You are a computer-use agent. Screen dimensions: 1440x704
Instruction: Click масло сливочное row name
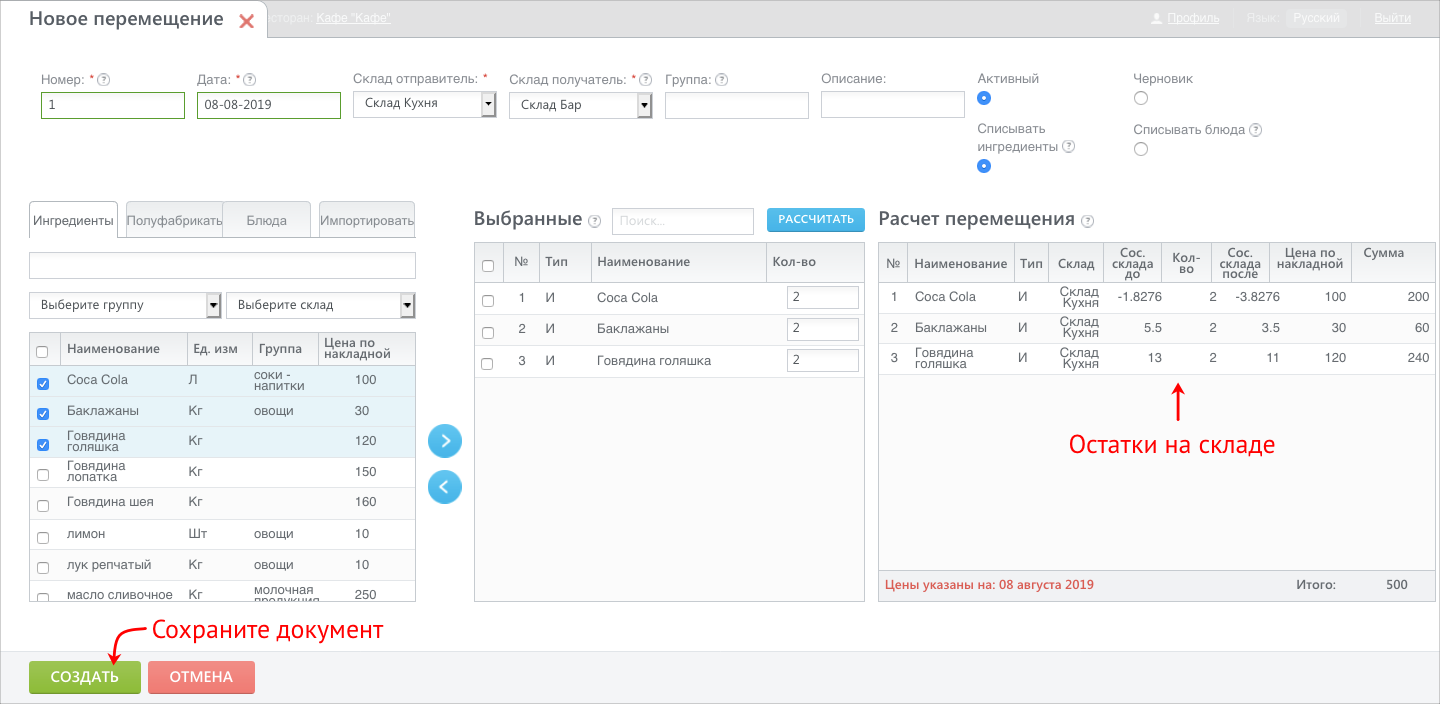coord(120,594)
